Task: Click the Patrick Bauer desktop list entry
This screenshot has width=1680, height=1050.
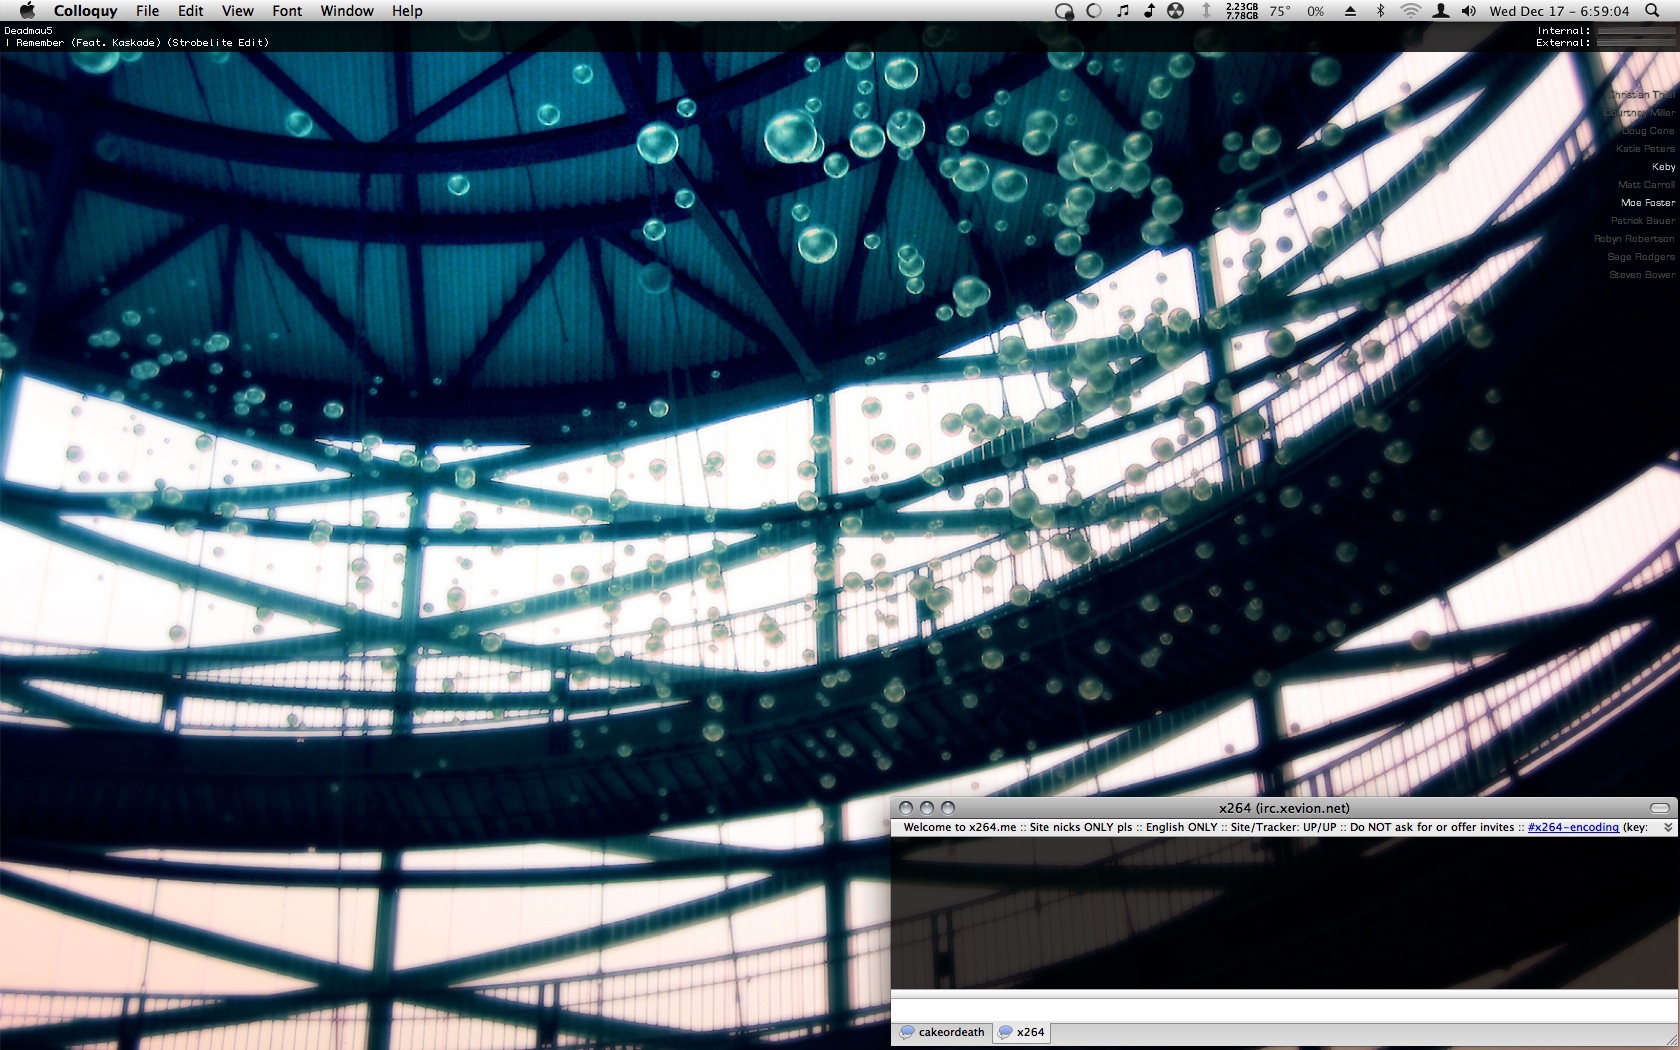Action: (x=1642, y=221)
